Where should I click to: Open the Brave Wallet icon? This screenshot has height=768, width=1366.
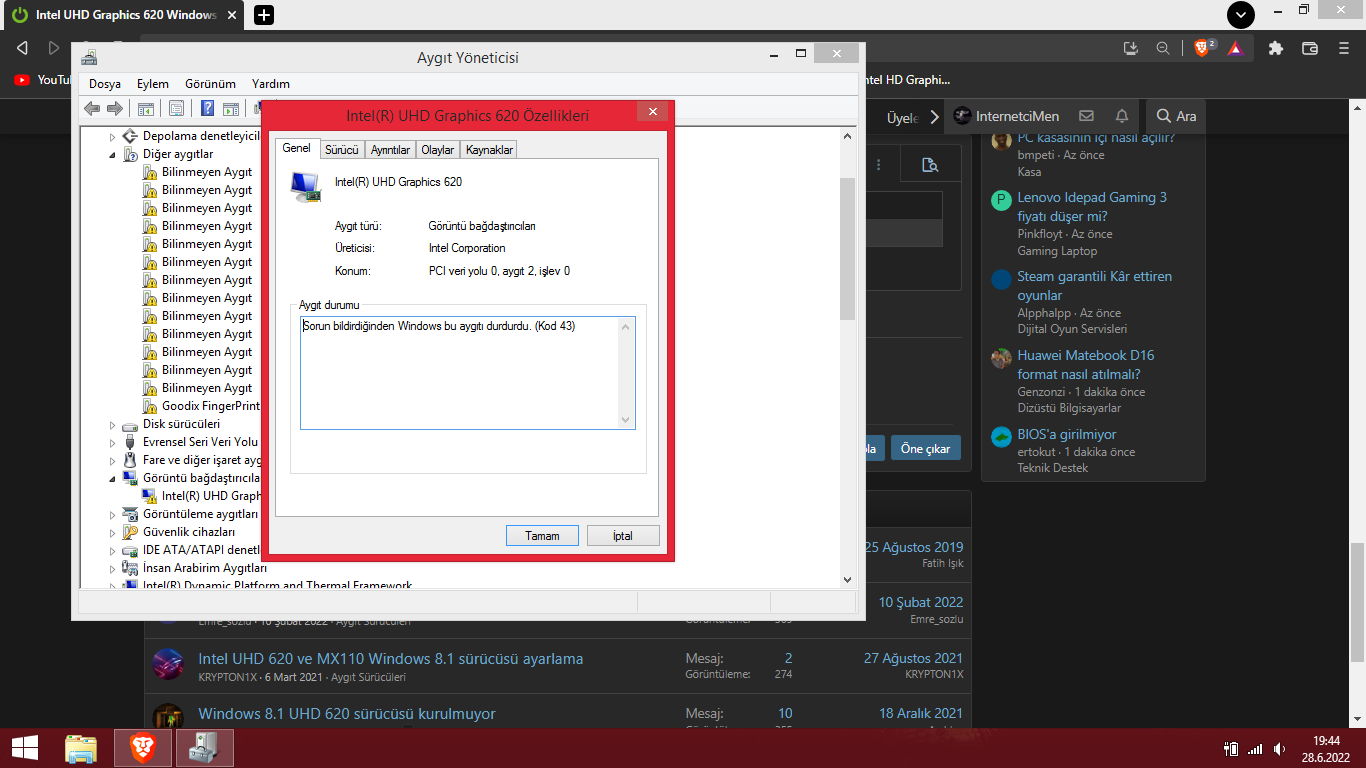(1310, 47)
